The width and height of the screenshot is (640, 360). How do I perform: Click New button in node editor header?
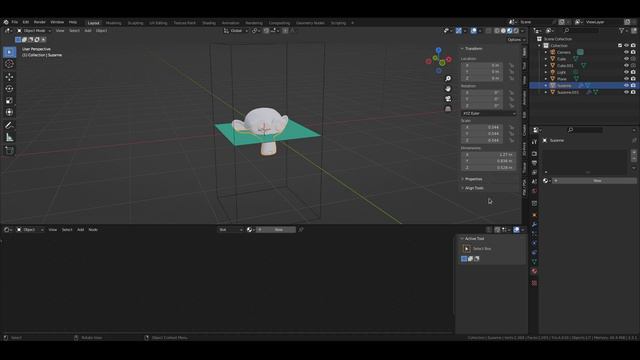(x=276, y=230)
